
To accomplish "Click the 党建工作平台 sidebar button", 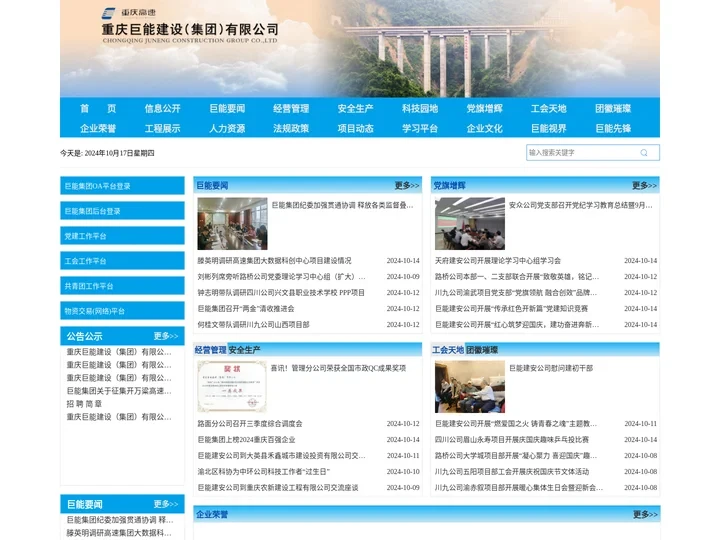I will click(122, 236).
